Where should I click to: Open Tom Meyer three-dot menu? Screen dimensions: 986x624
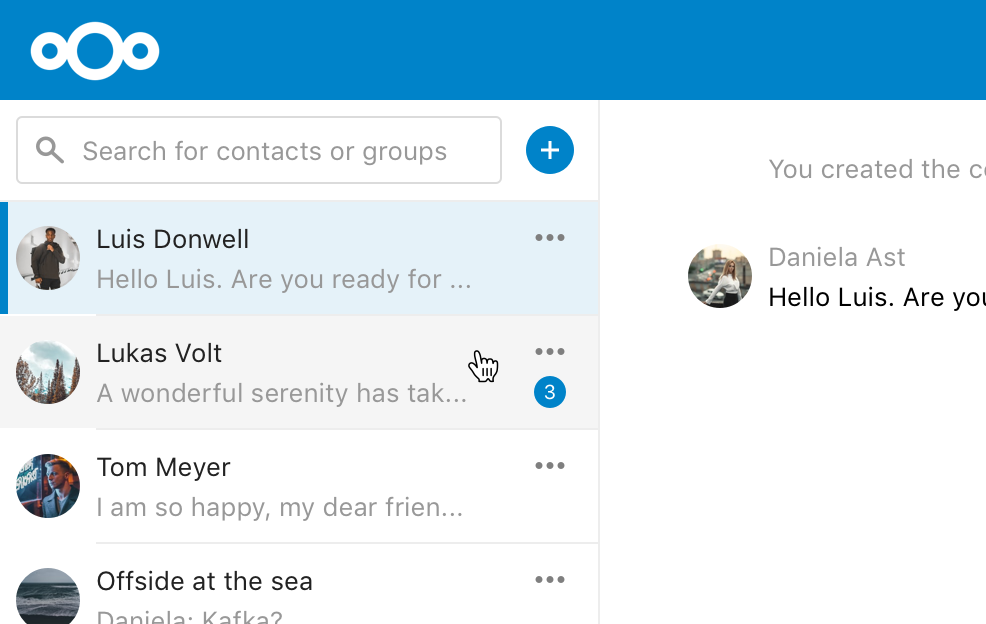coord(550,466)
